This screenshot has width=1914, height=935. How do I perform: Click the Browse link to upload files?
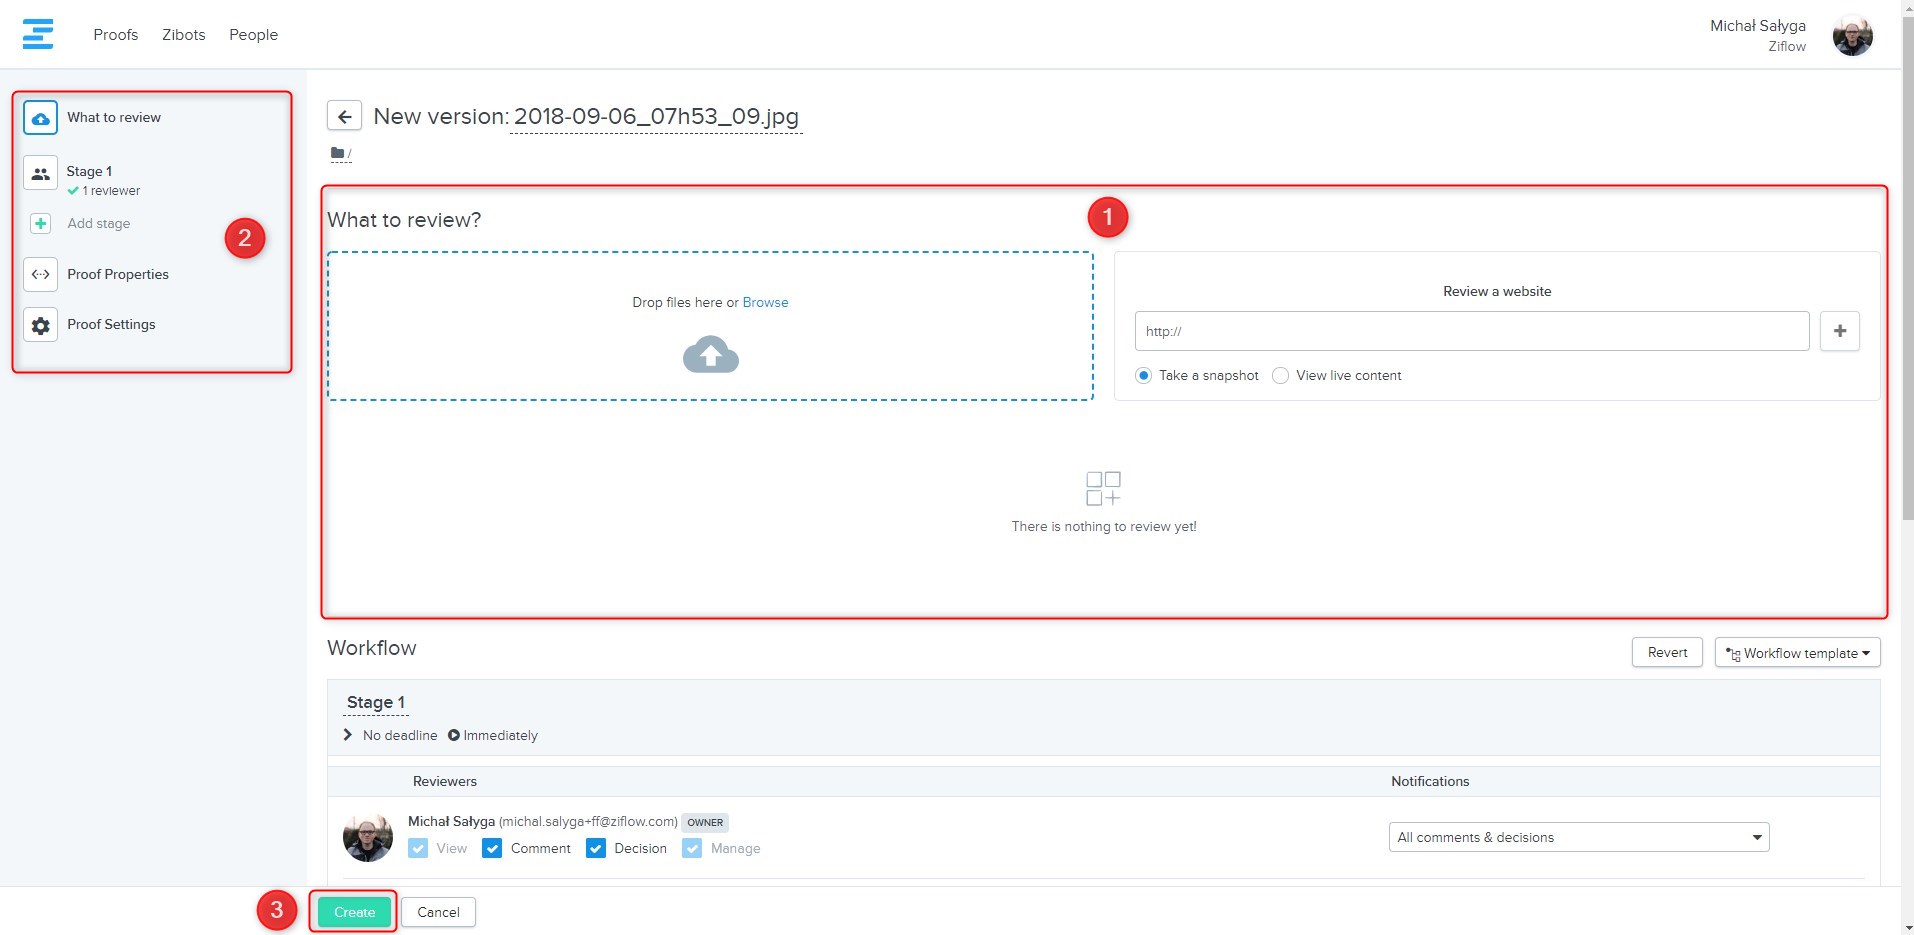click(x=765, y=302)
